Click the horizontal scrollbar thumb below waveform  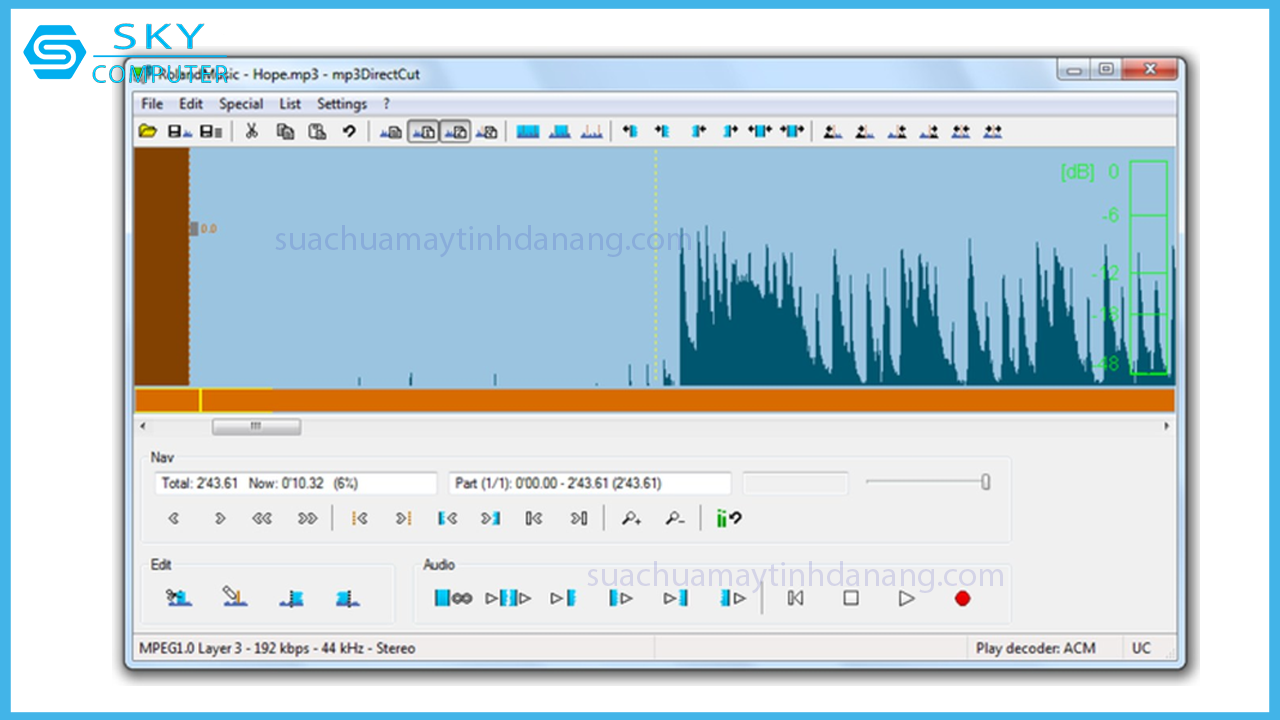pos(256,426)
